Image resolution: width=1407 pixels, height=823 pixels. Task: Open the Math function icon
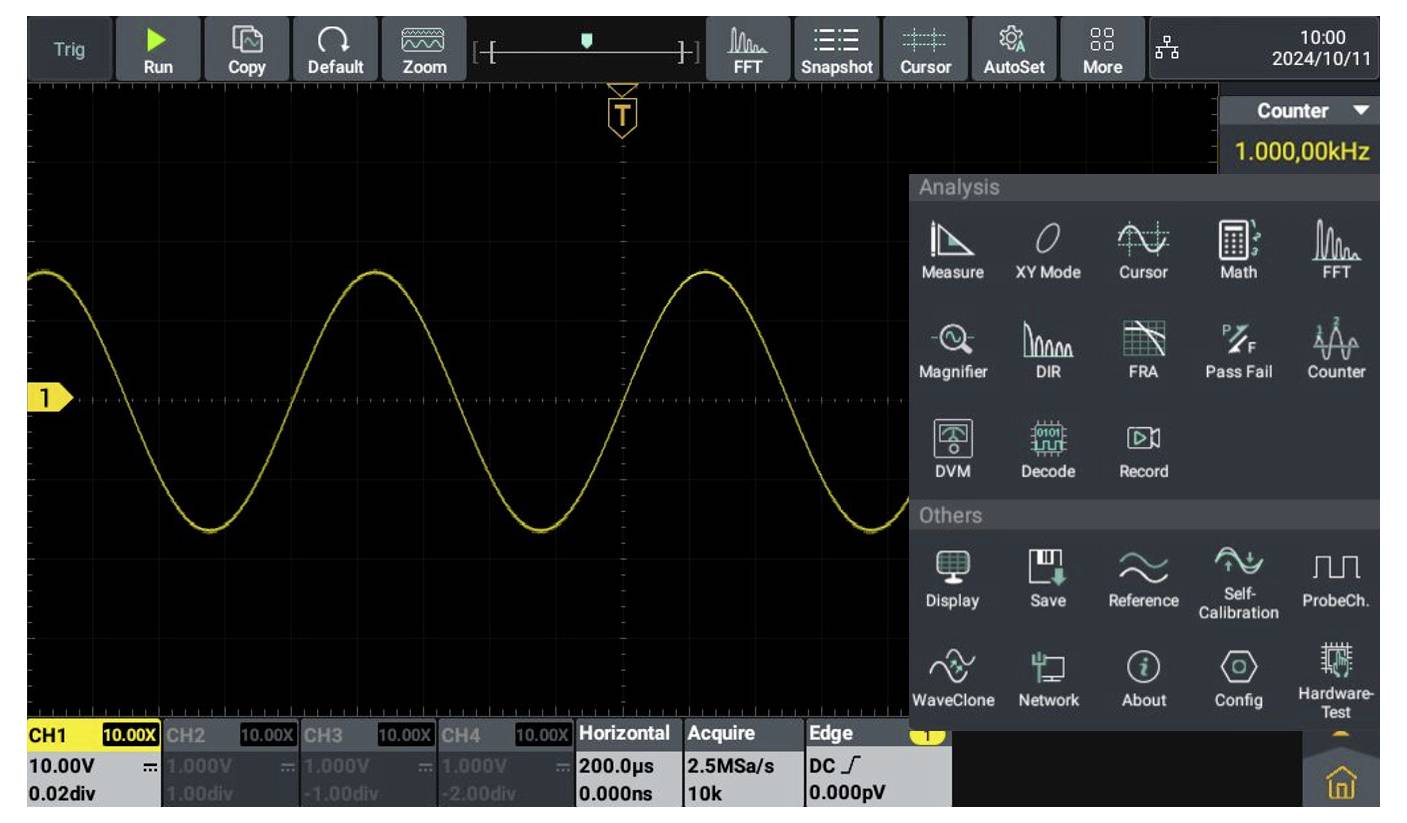(1238, 250)
